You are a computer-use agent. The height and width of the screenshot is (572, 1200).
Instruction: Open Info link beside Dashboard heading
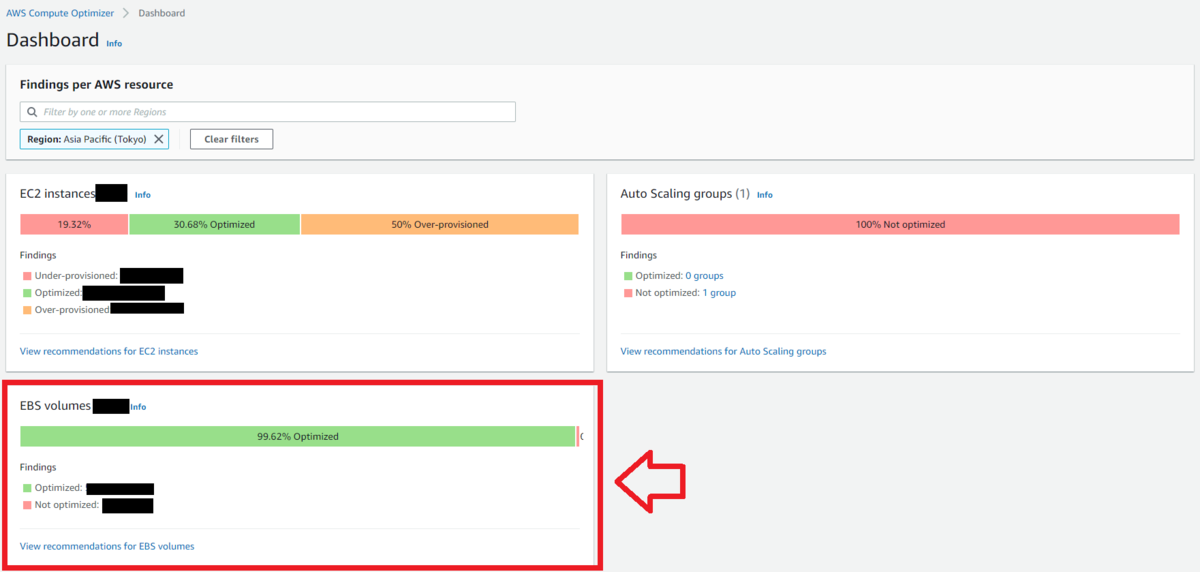pos(114,44)
